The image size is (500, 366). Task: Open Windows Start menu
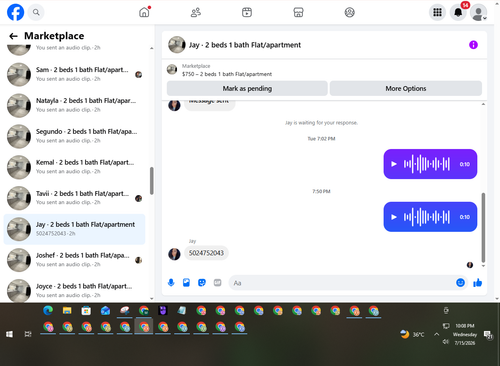pyautogui.click(x=9, y=334)
